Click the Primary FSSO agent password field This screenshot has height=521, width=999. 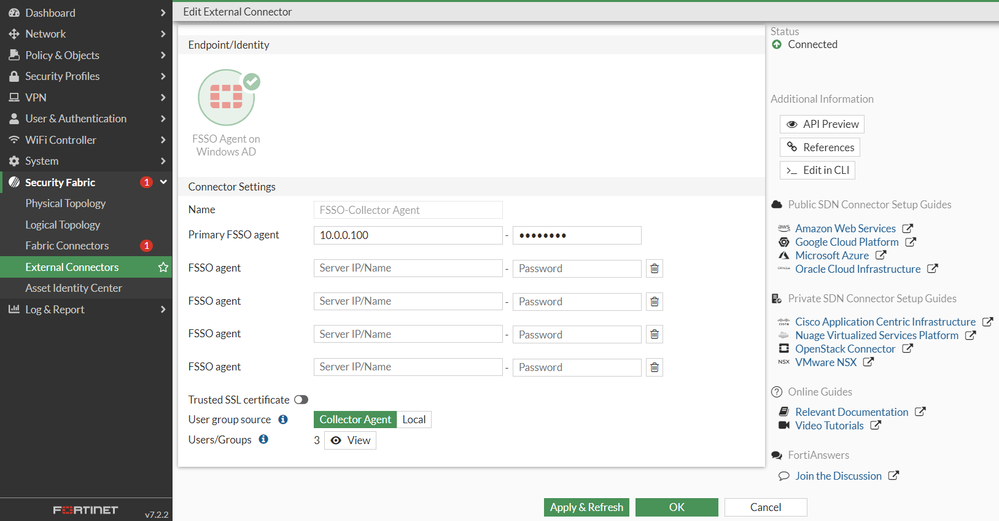point(577,235)
